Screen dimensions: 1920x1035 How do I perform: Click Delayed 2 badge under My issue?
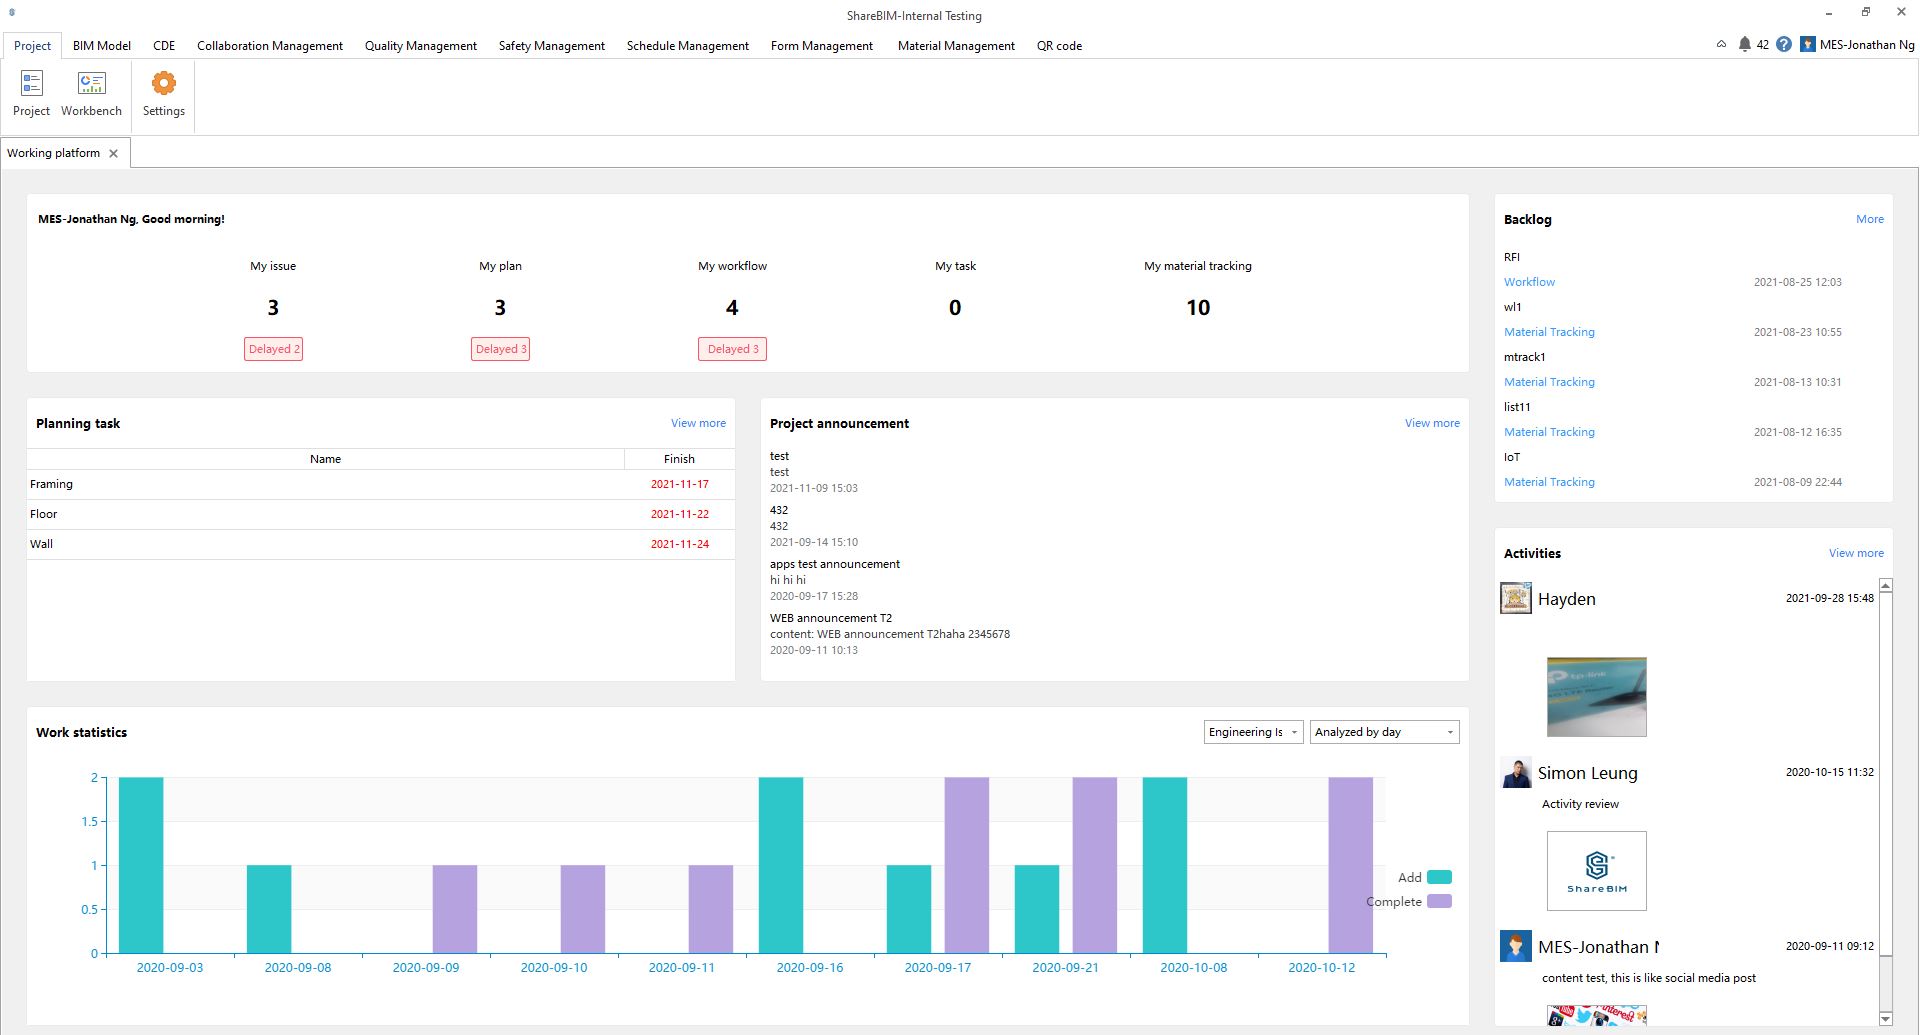[x=273, y=349]
